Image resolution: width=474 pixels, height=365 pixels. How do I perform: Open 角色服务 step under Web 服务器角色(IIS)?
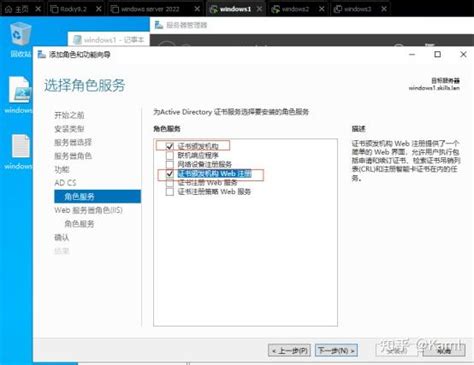click(79, 224)
